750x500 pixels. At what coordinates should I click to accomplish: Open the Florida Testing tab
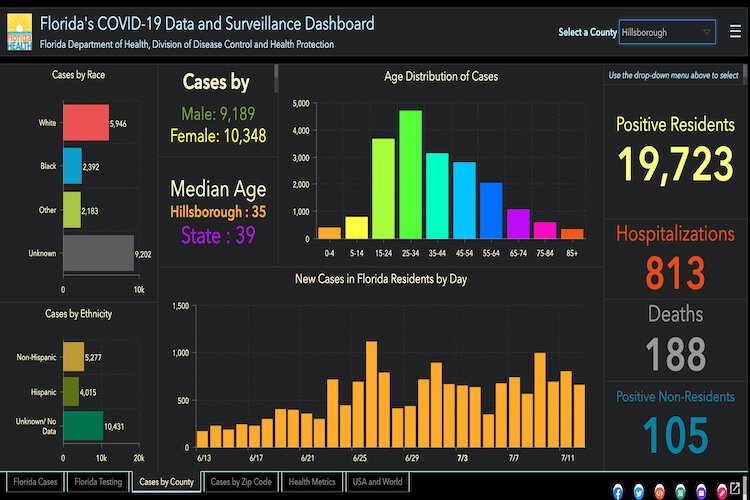(98, 482)
